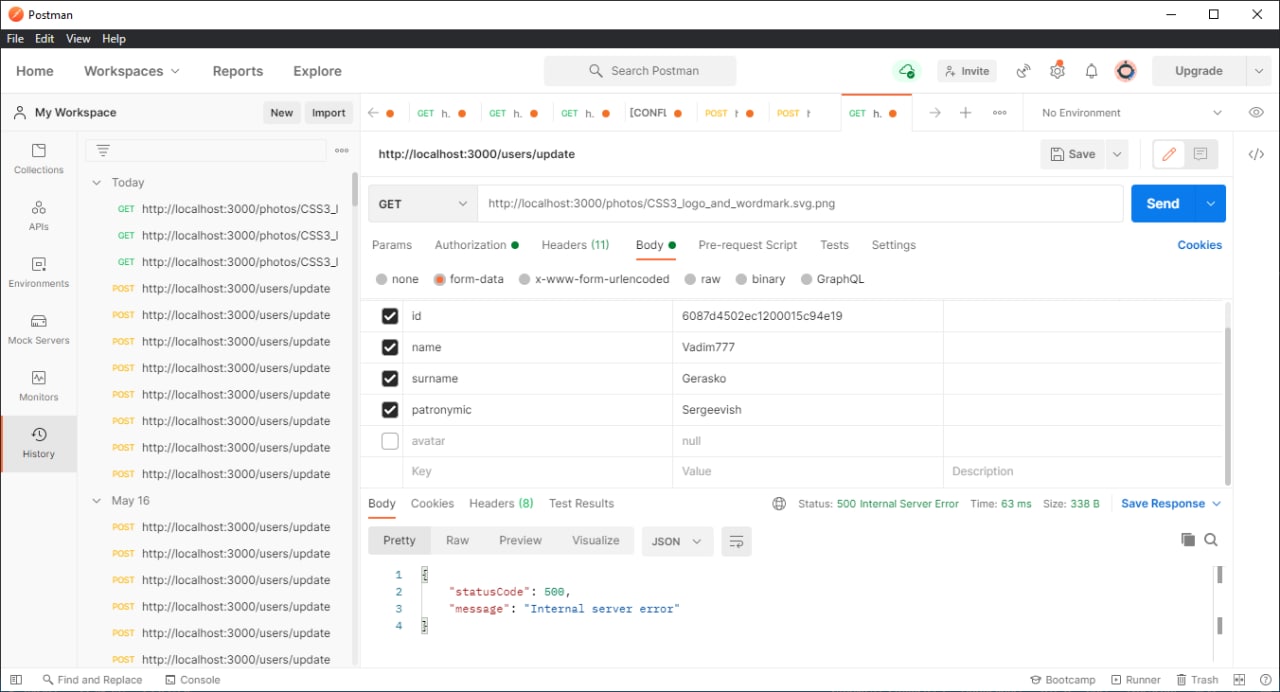Click the notifications bell icon

[x=1092, y=71]
